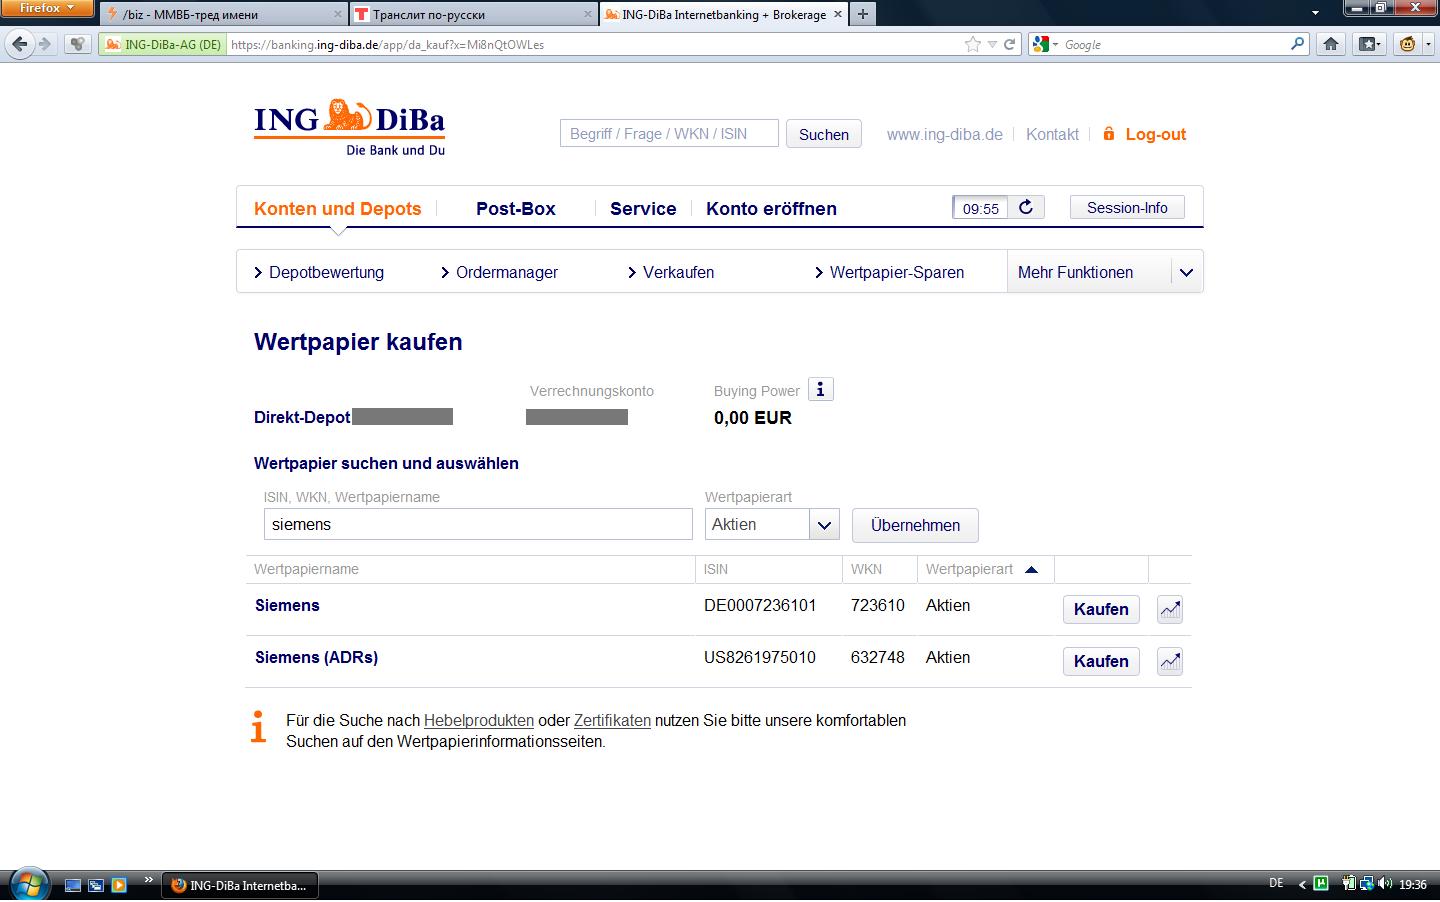Open new browser tab plus button
Image resolution: width=1440 pixels, height=902 pixels.
tap(862, 14)
